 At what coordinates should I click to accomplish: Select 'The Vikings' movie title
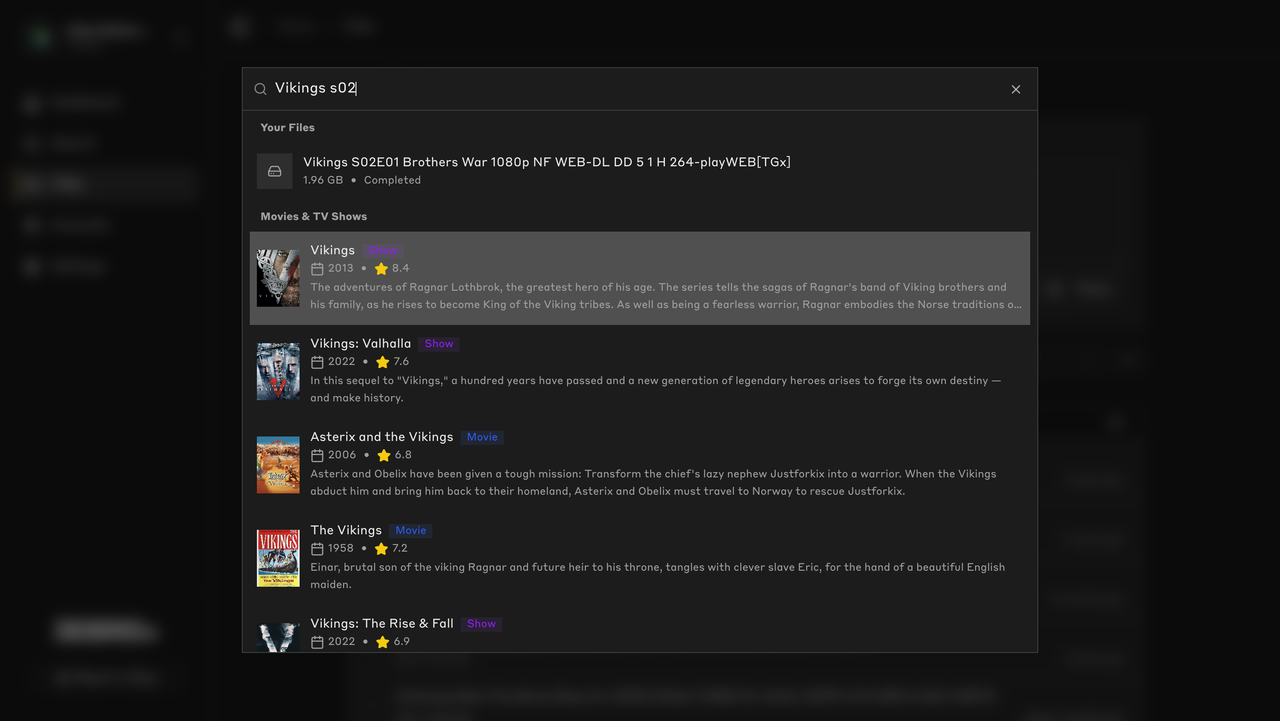click(346, 530)
